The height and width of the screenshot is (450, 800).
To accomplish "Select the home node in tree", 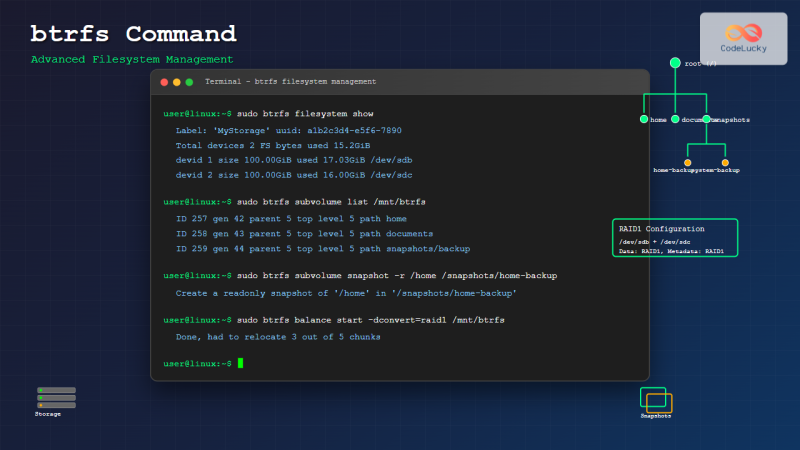I will point(643,119).
